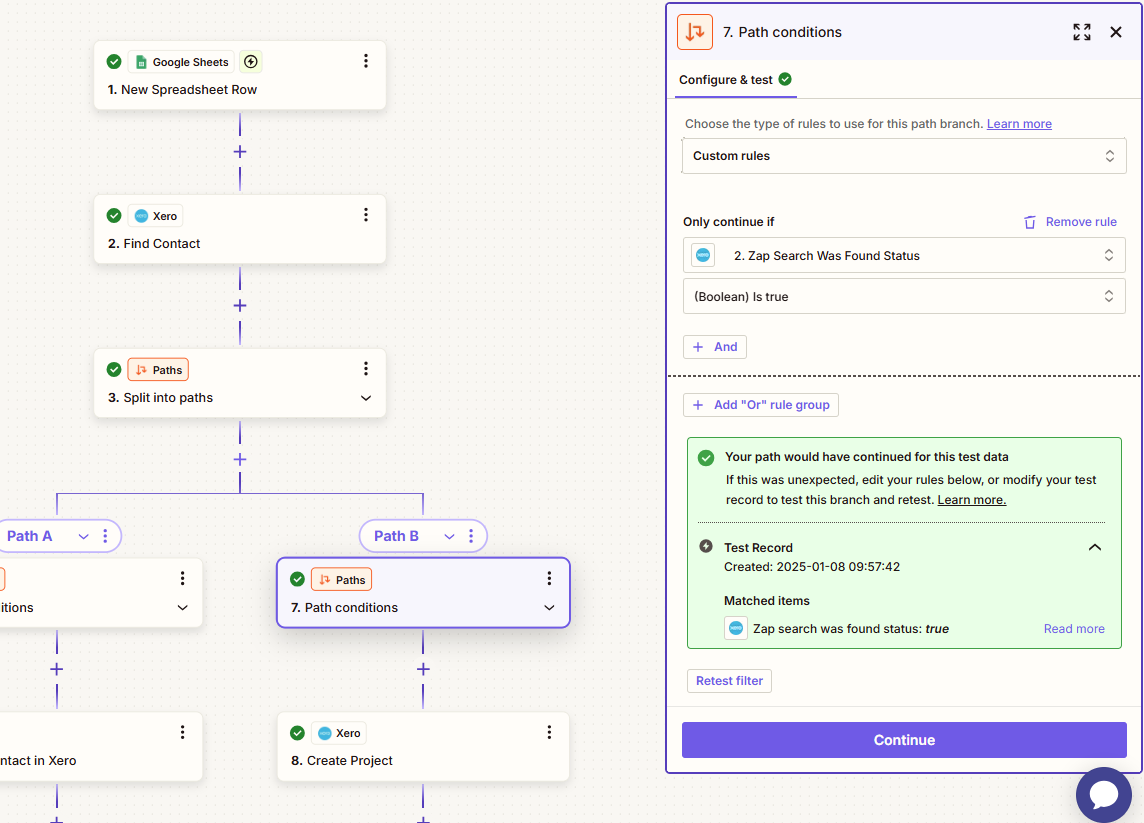This screenshot has height=823, width=1144.
Task: Click the Paths icon in panel header
Action: pyautogui.click(x=695, y=32)
